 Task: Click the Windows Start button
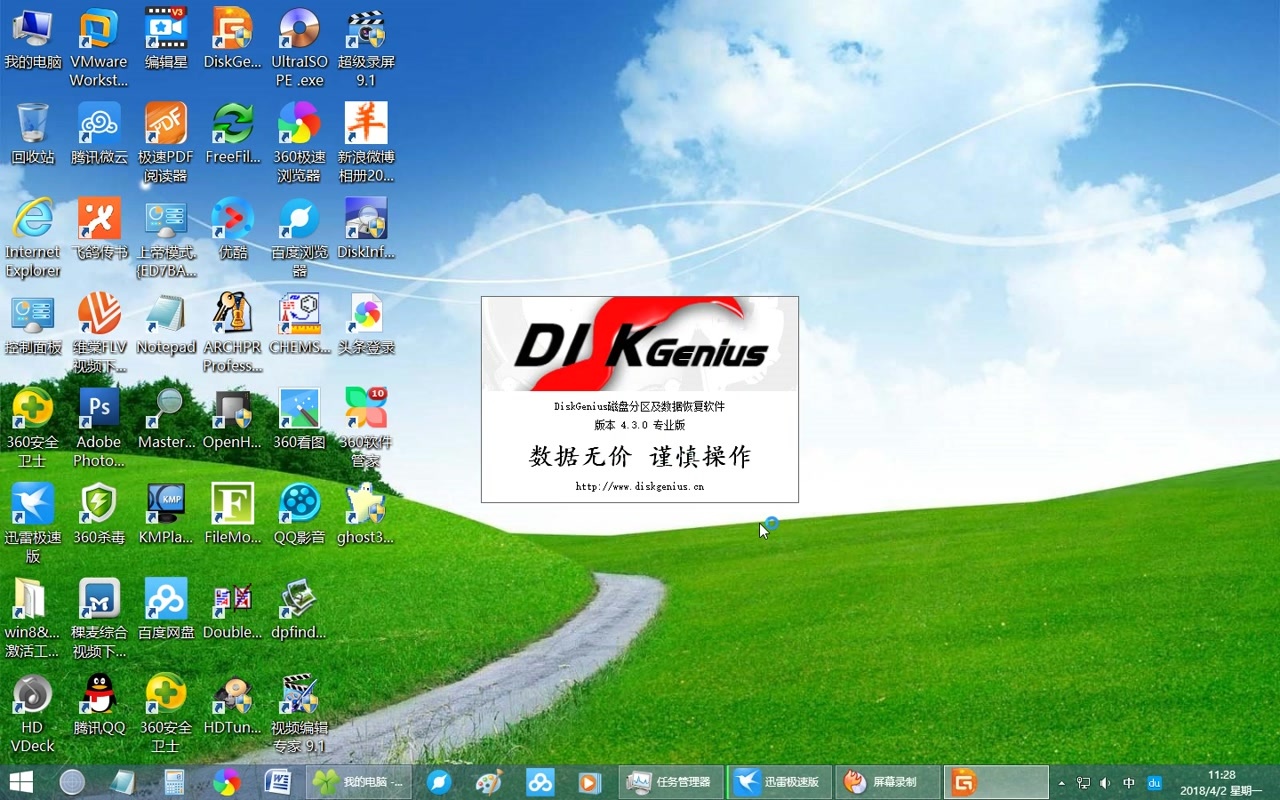tap(21, 782)
